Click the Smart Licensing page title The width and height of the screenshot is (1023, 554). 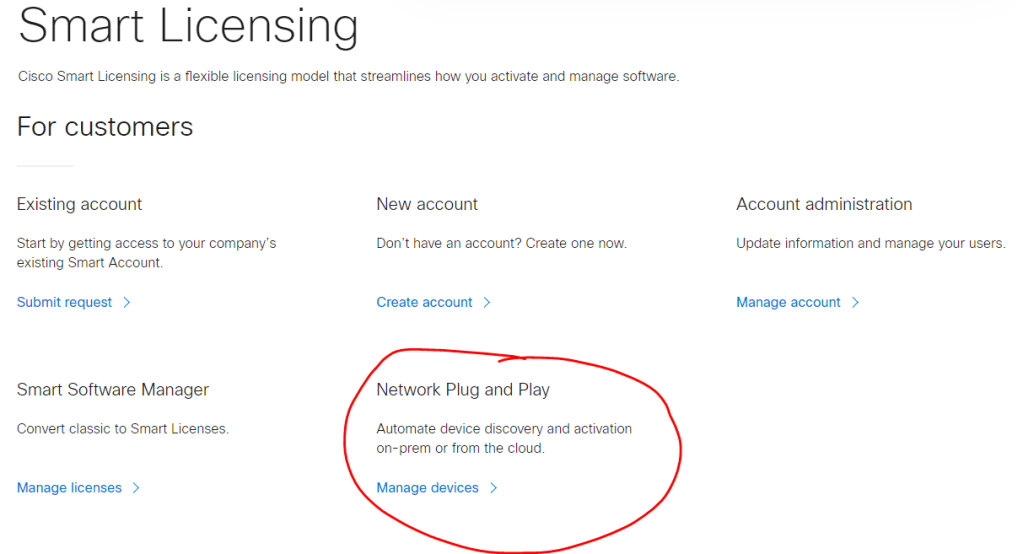188,27
